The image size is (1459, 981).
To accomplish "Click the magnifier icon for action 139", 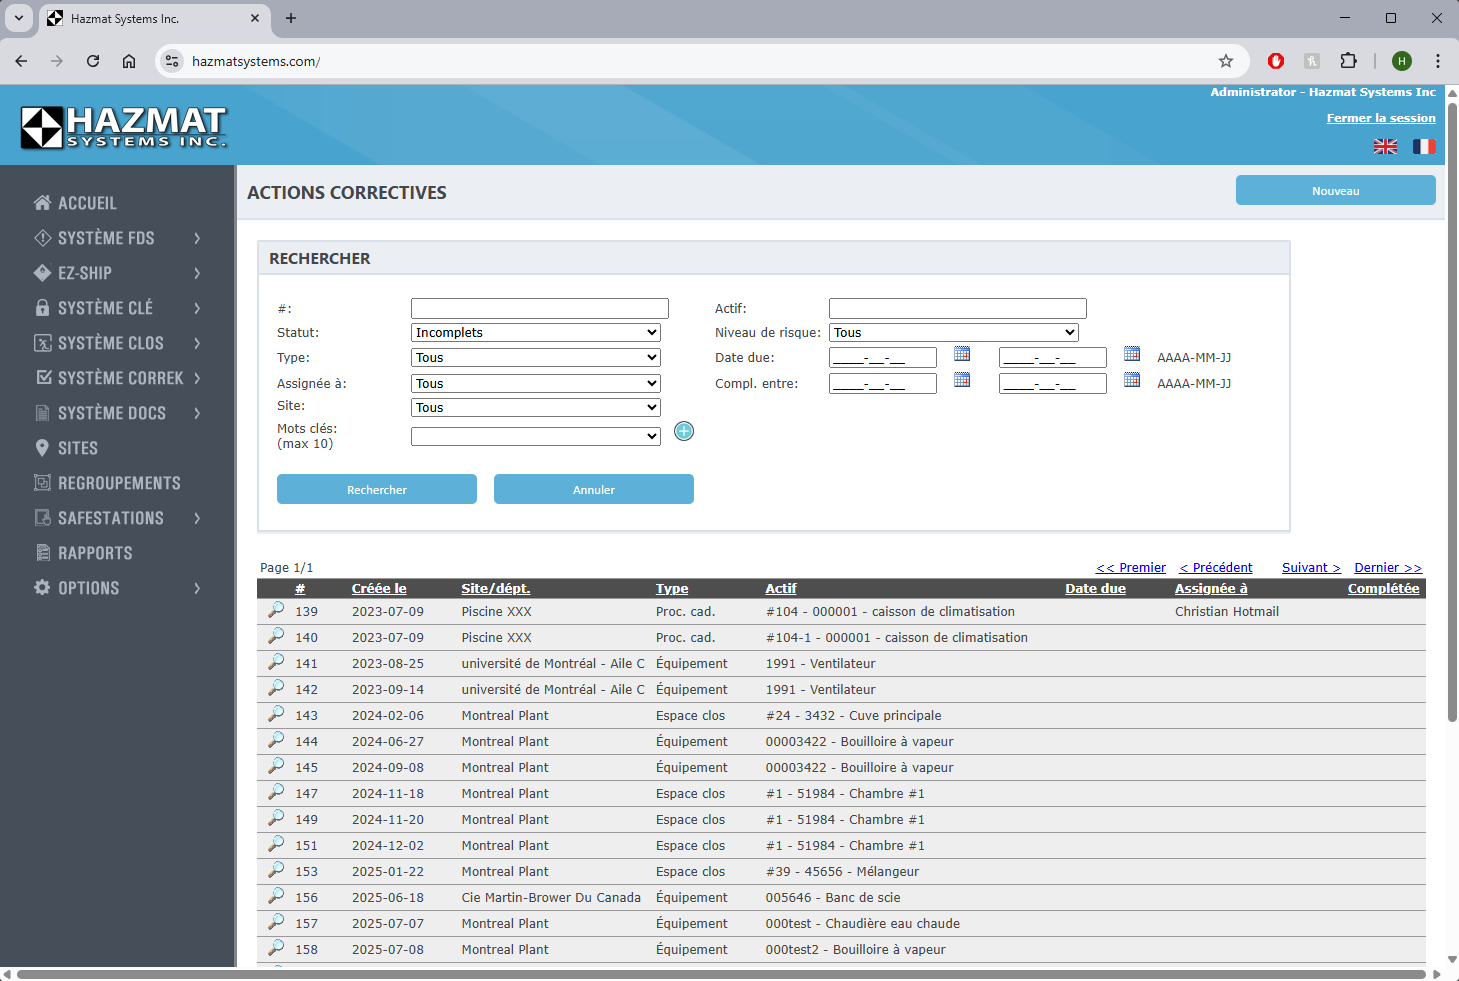I will 276,610.
